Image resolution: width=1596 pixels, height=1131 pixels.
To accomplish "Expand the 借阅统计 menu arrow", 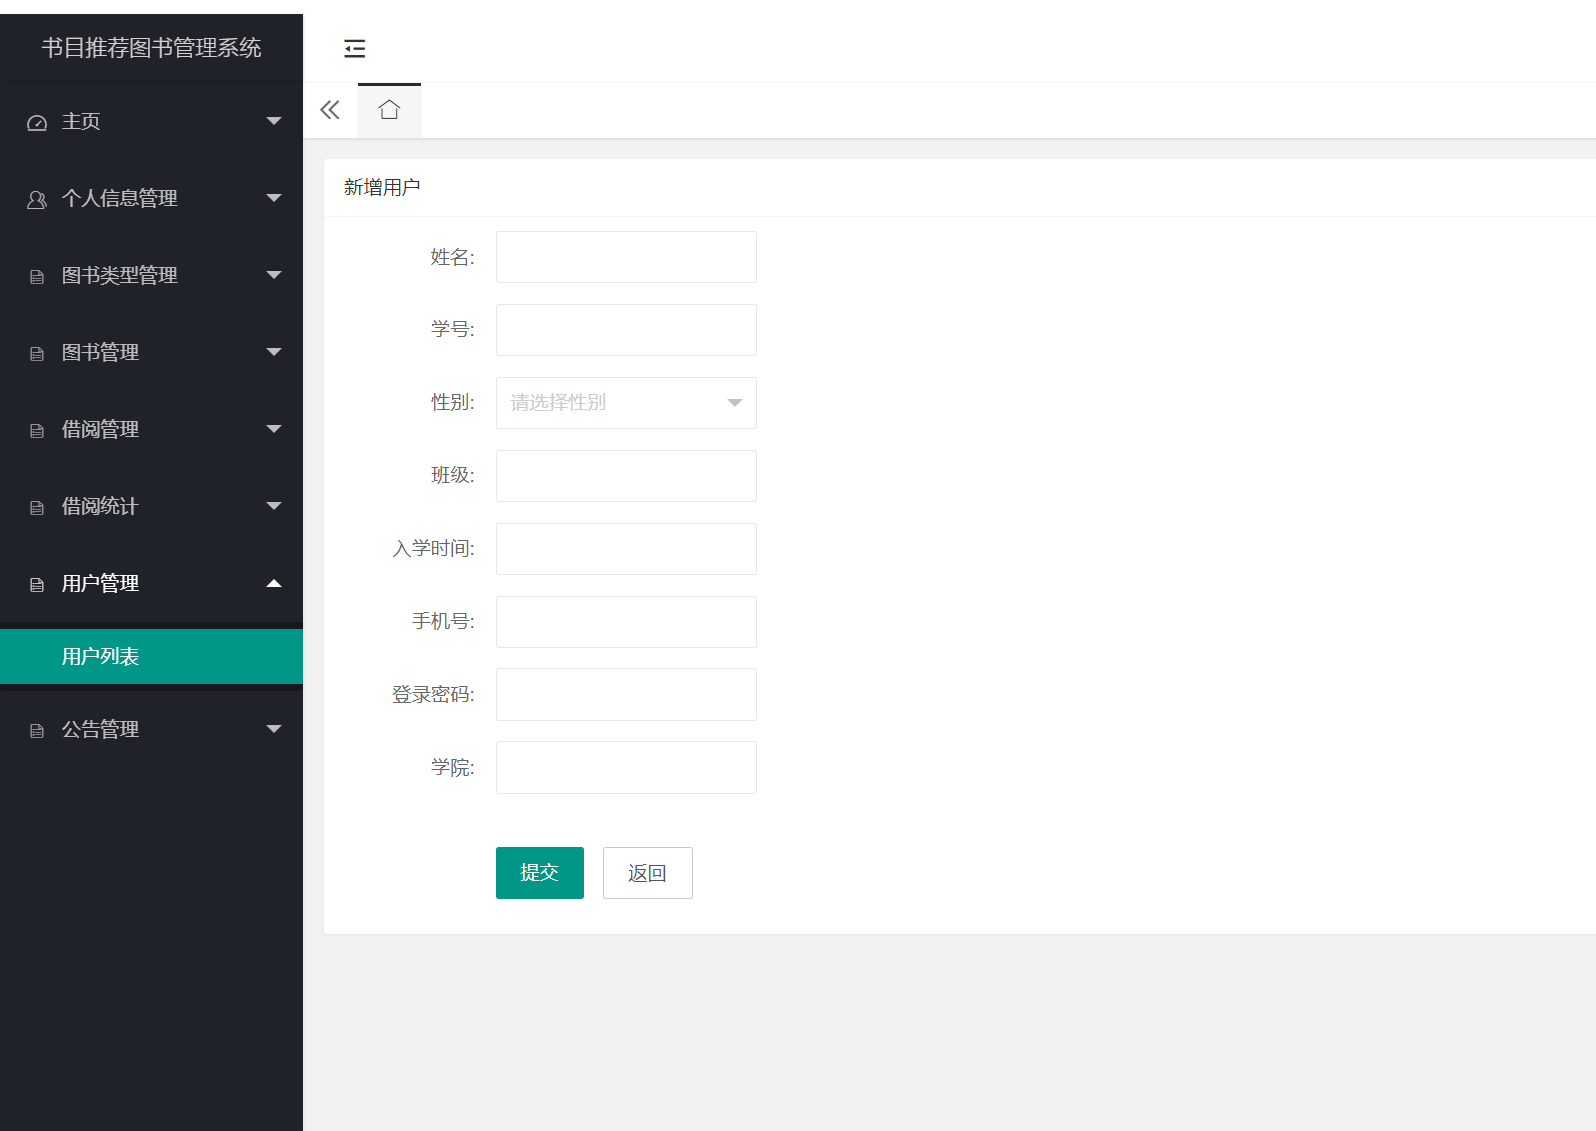I will point(274,506).
